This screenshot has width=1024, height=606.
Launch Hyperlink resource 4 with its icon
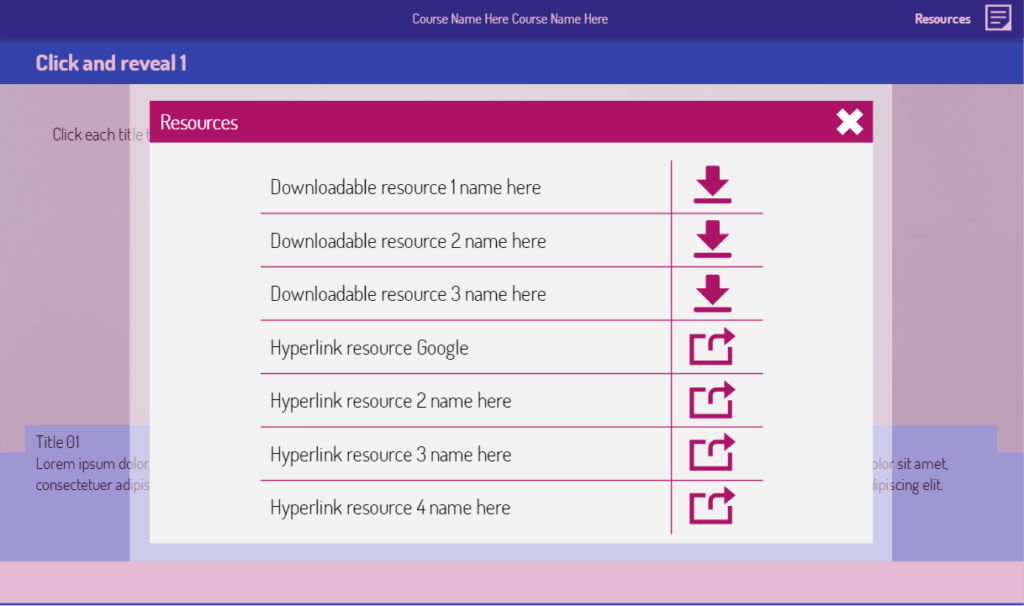point(712,507)
